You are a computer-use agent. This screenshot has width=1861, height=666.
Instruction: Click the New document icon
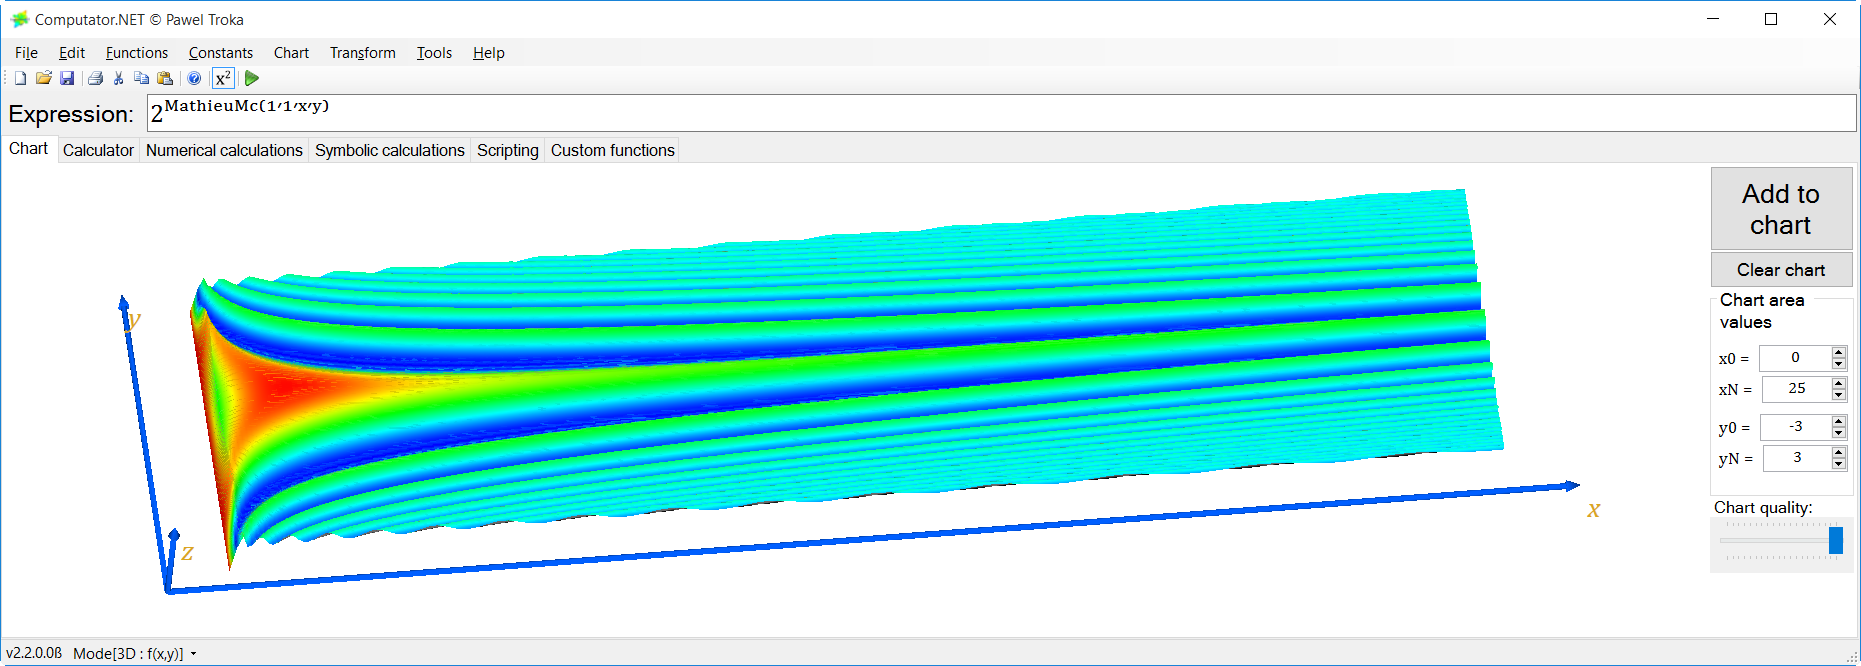point(20,78)
